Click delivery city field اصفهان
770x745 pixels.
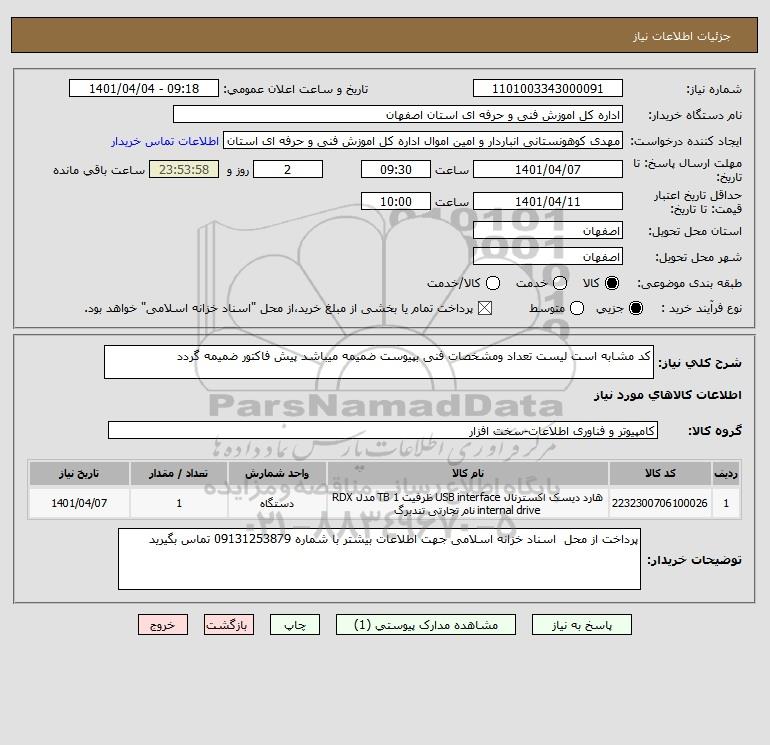tap(548, 256)
